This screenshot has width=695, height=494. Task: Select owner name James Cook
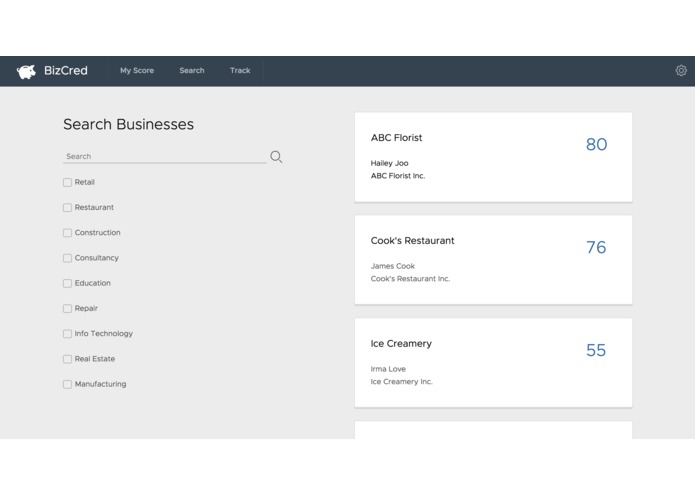click(x=393, y=266)
